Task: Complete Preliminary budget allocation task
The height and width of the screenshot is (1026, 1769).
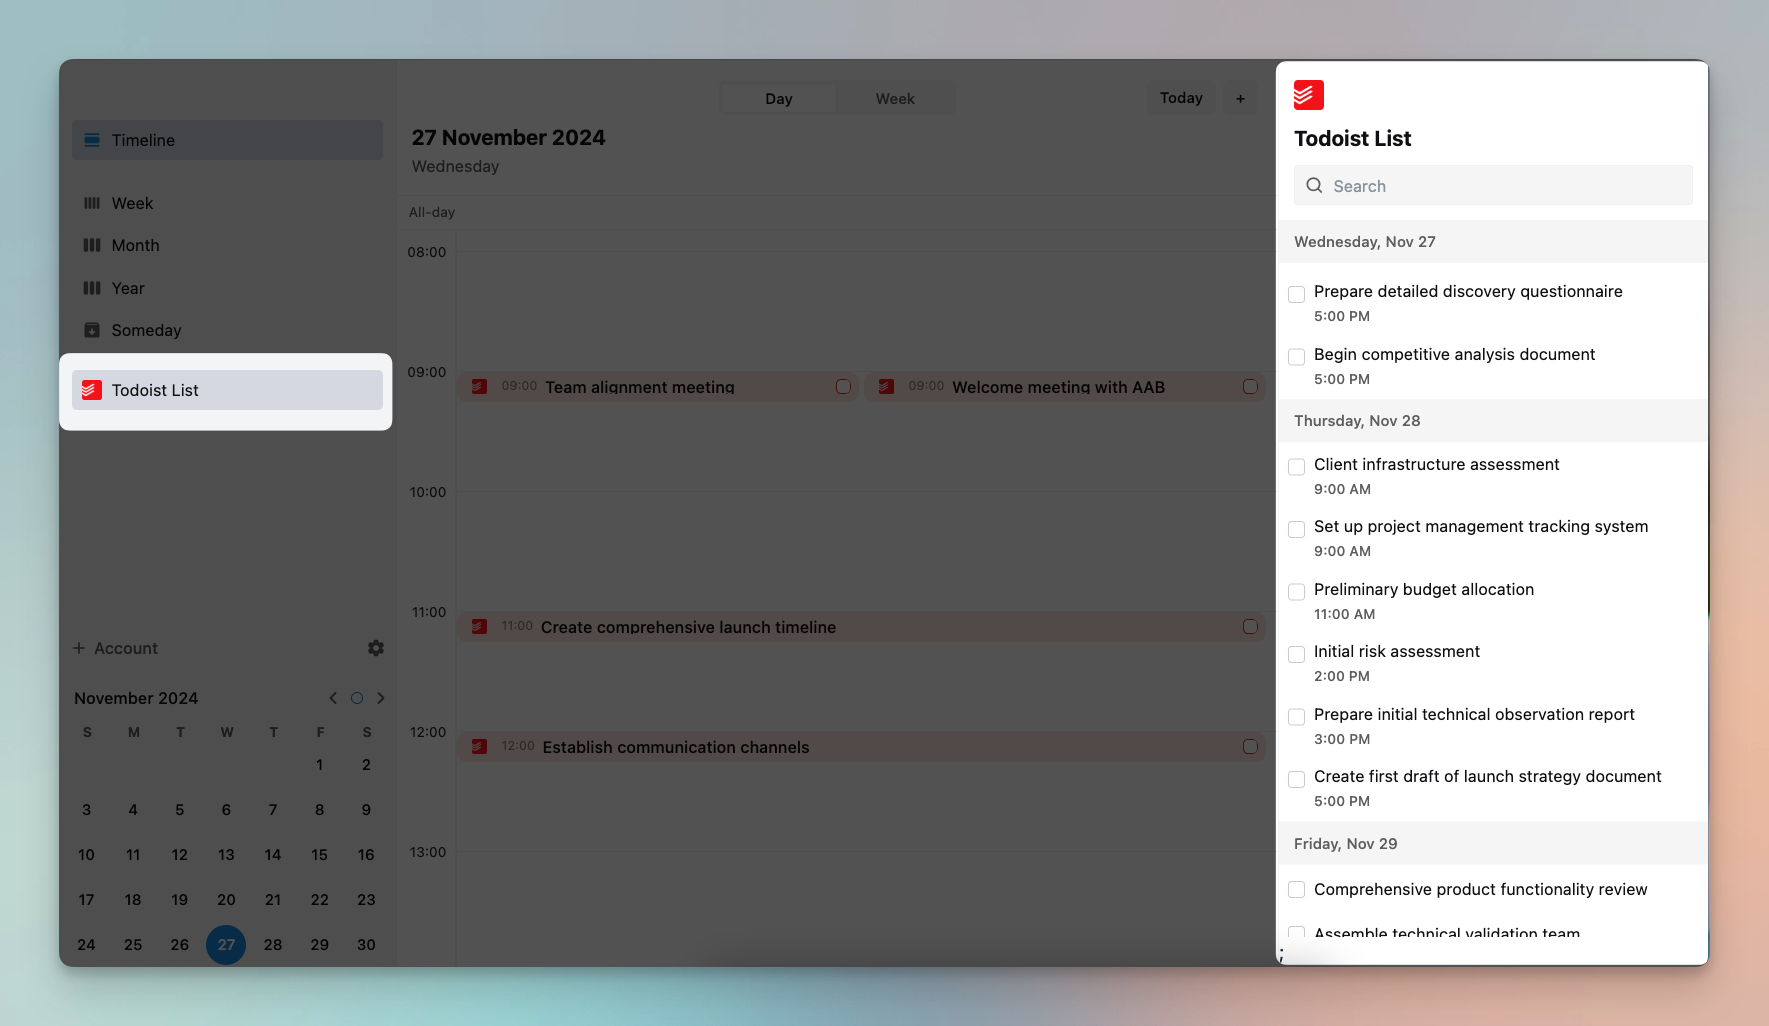Action: [x=1296, y=592]
